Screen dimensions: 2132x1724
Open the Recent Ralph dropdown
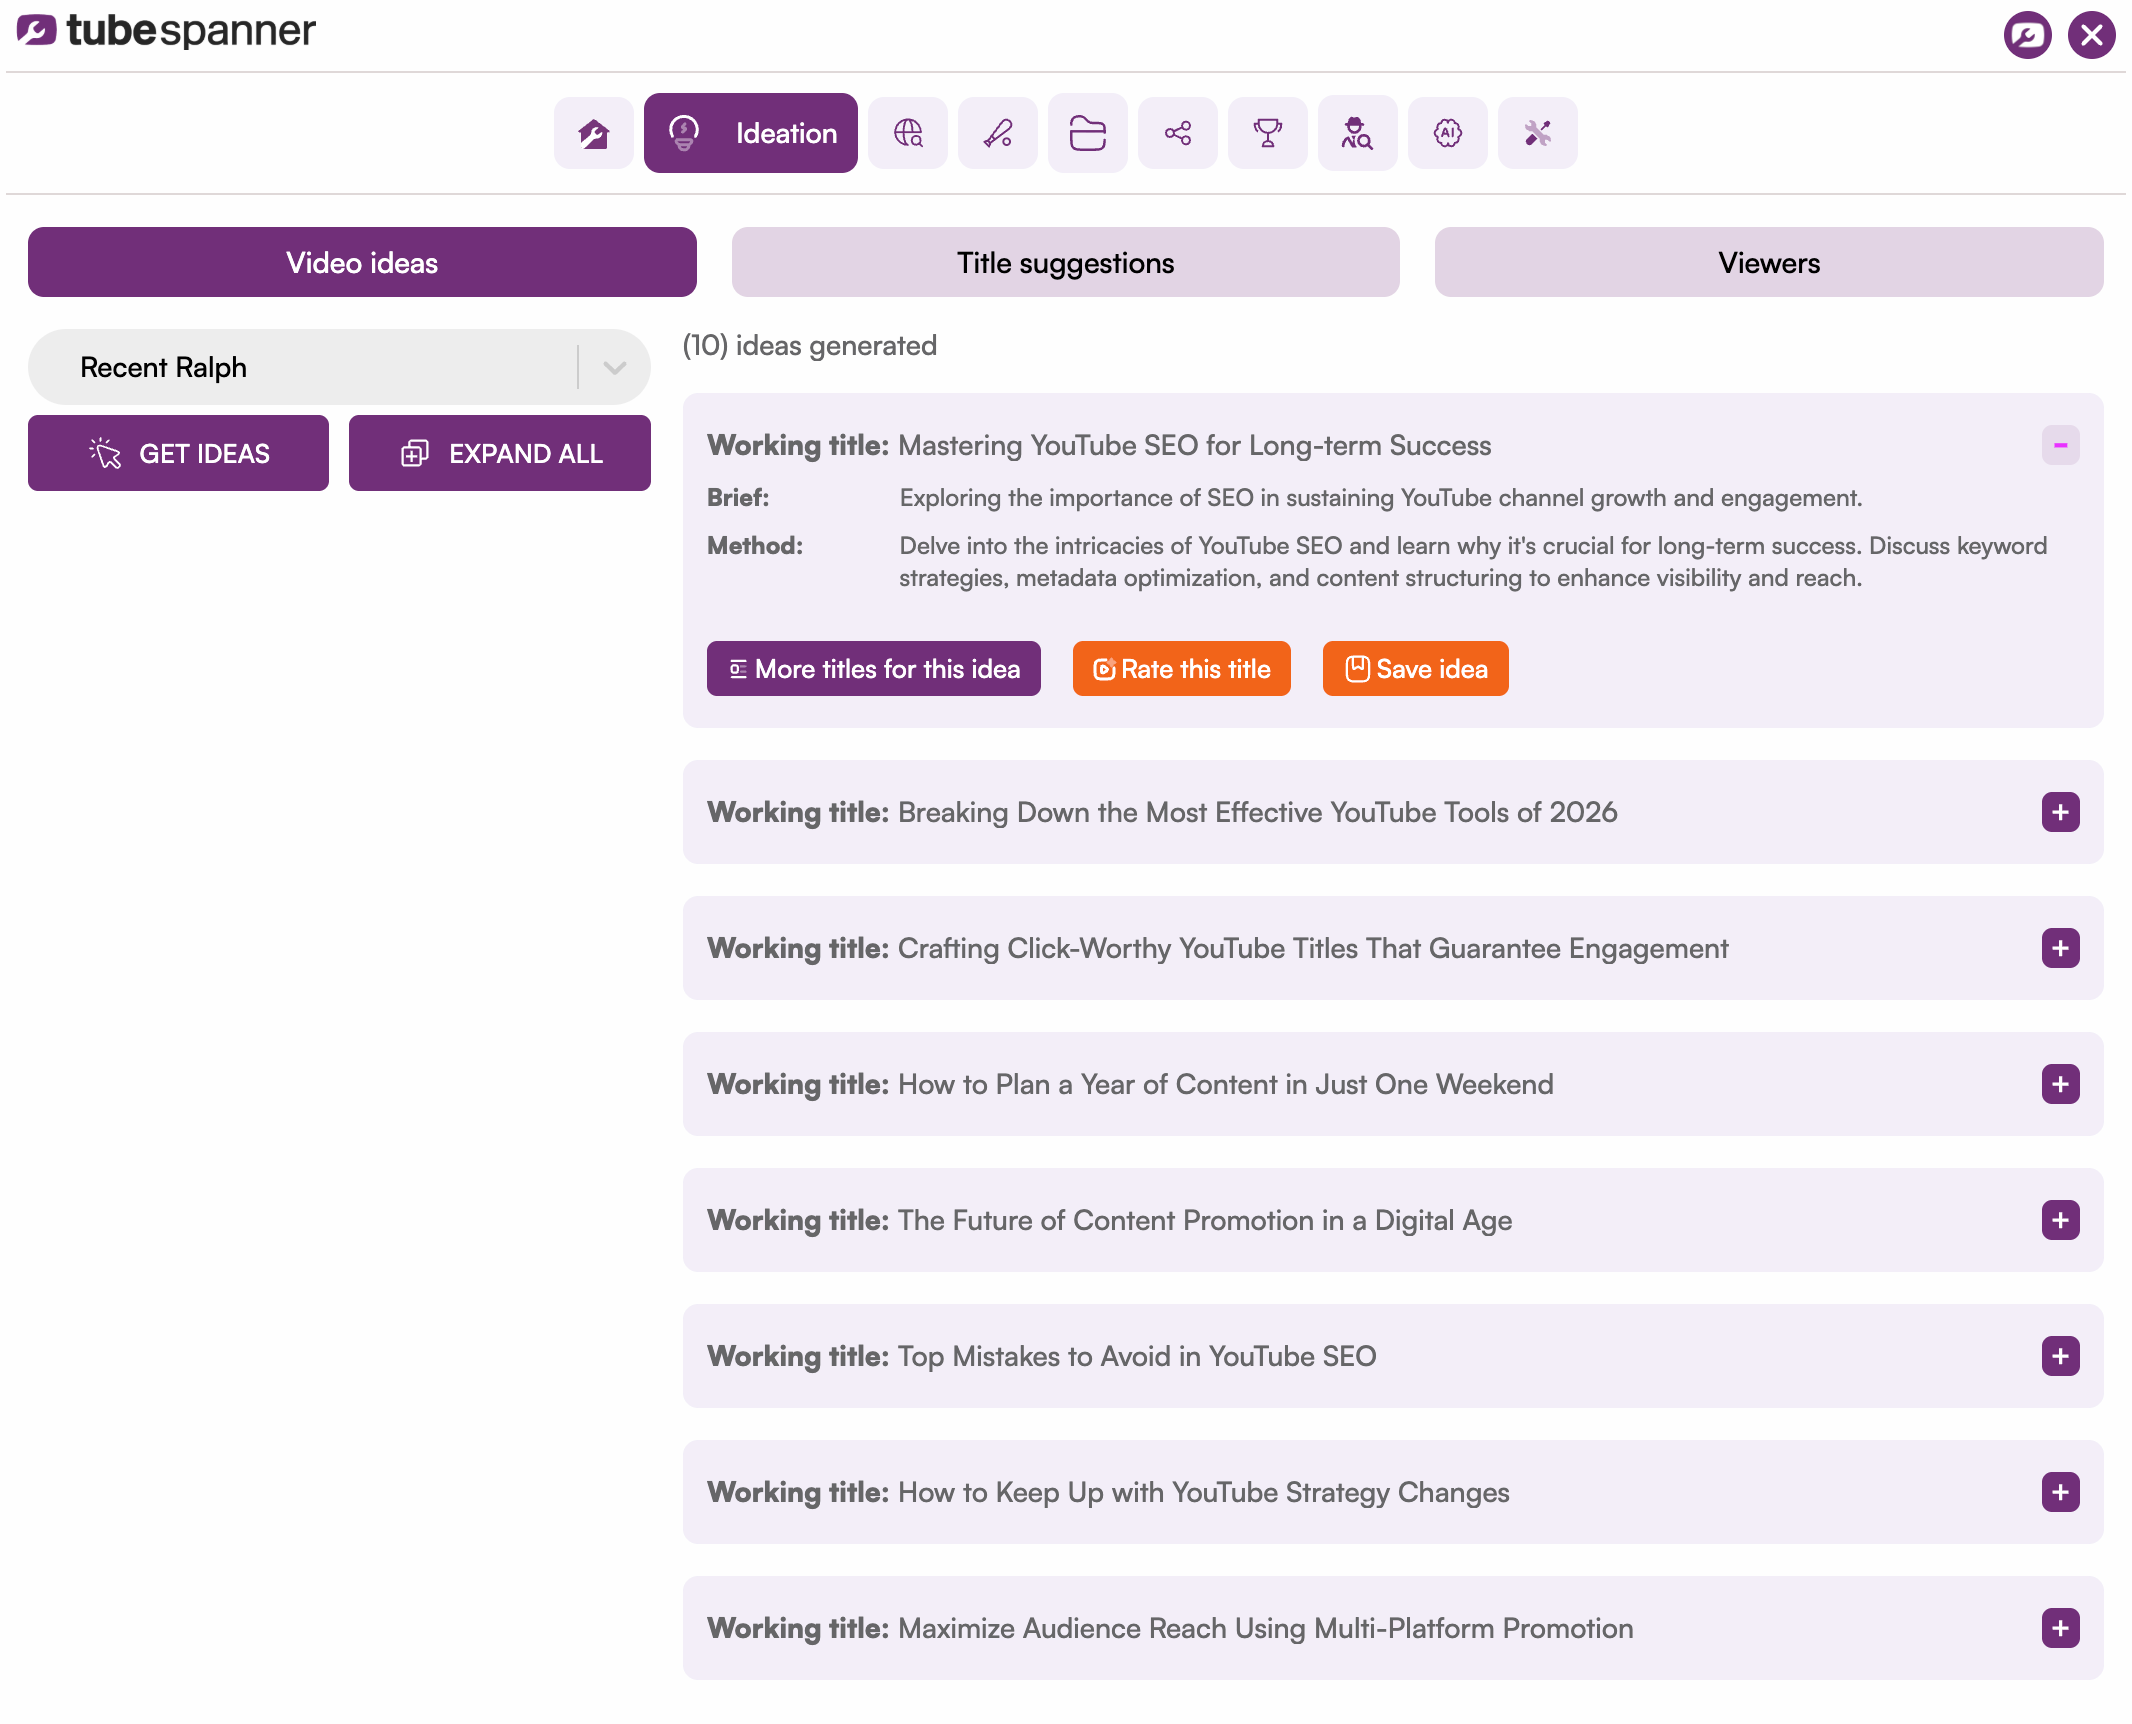point(339,367)
